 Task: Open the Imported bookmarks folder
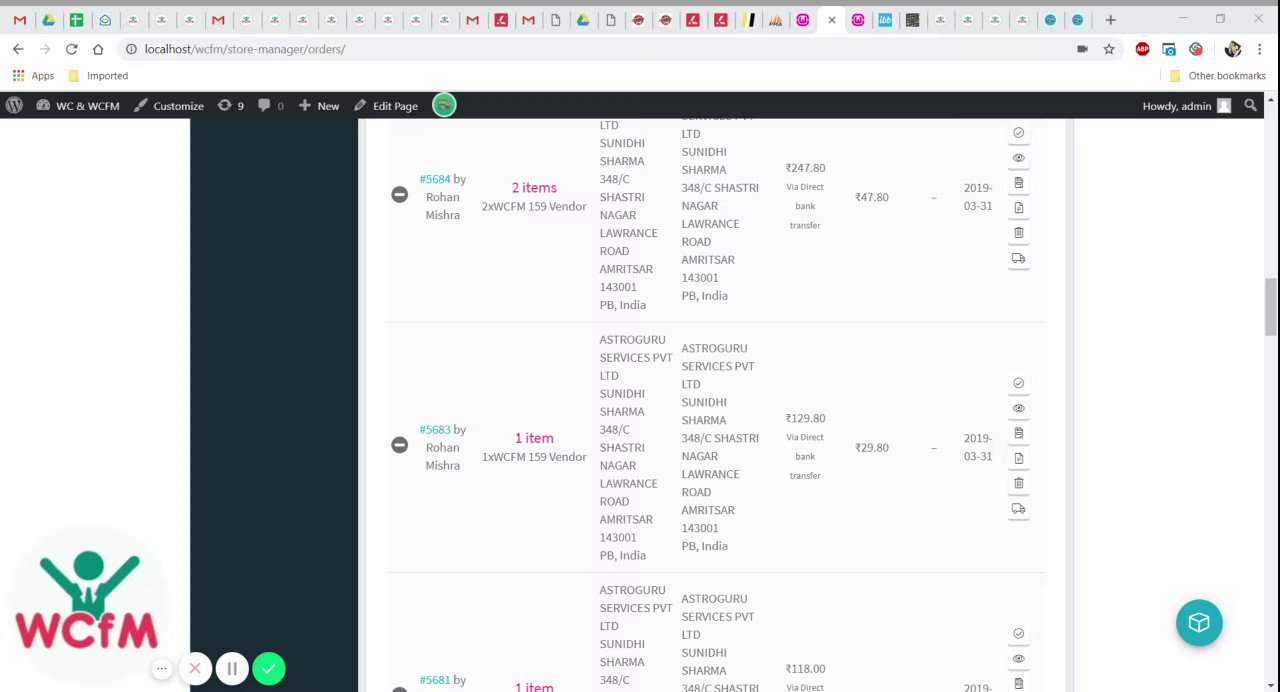(x=98, y=75)
